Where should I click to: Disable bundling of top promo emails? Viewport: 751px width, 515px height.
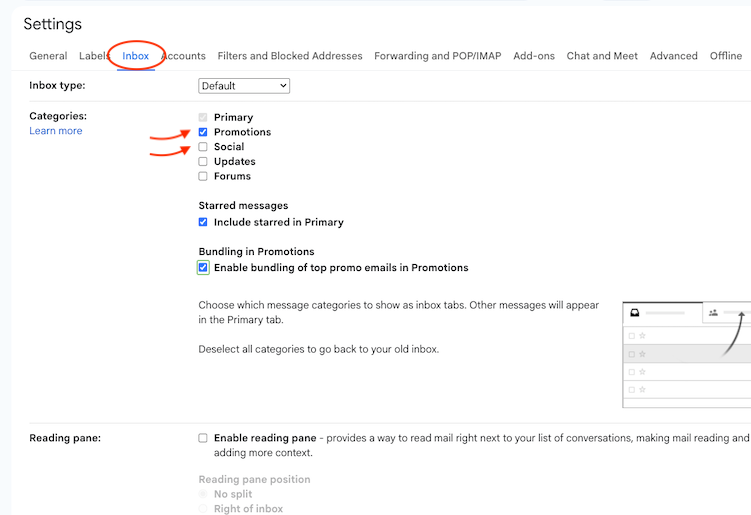pyautogui.click(x=203, y=268)
